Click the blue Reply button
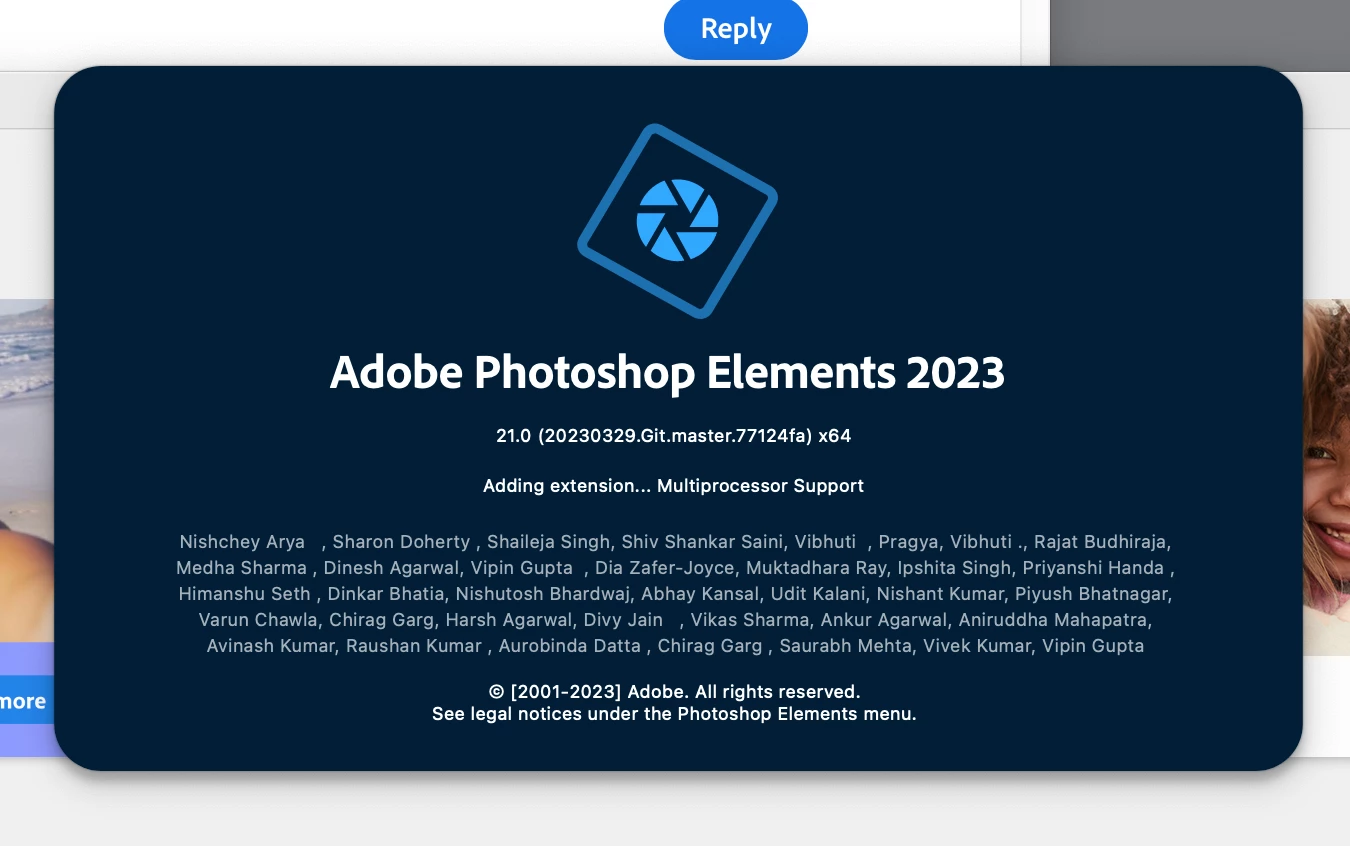 point(736,28)
